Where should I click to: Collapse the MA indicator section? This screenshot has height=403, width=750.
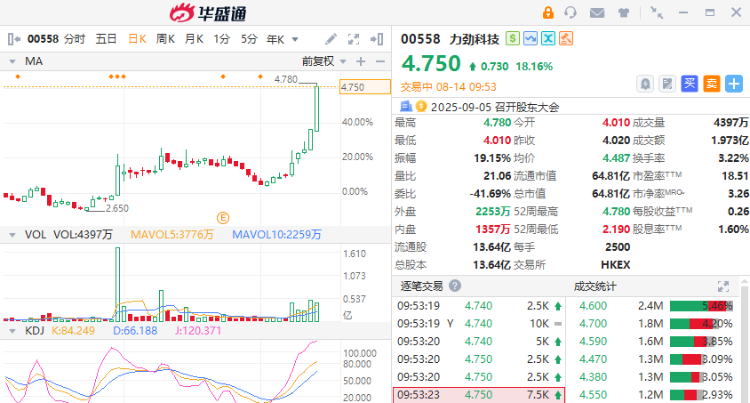pos(12,62)
